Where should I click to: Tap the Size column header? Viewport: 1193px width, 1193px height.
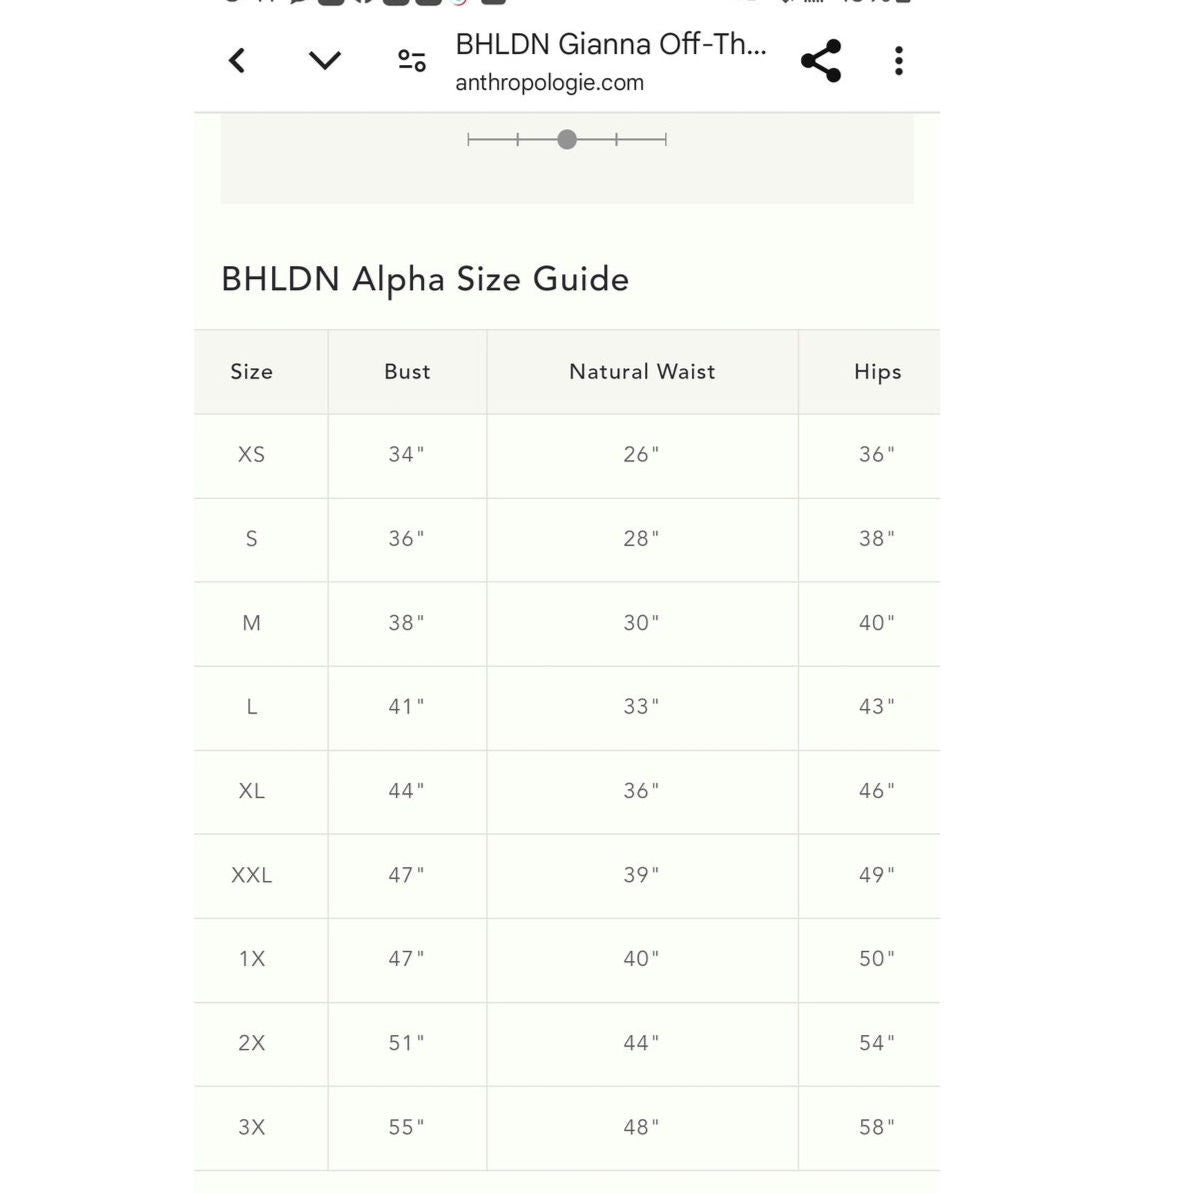pos(252,372)
